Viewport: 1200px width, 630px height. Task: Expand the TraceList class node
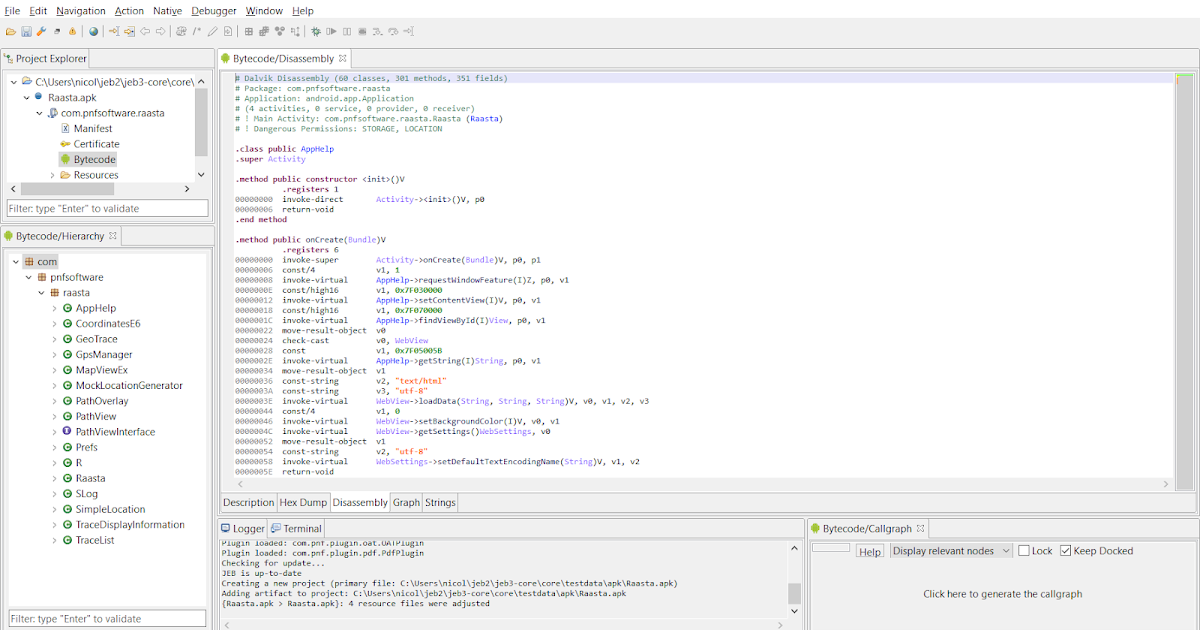click(54, 540)
